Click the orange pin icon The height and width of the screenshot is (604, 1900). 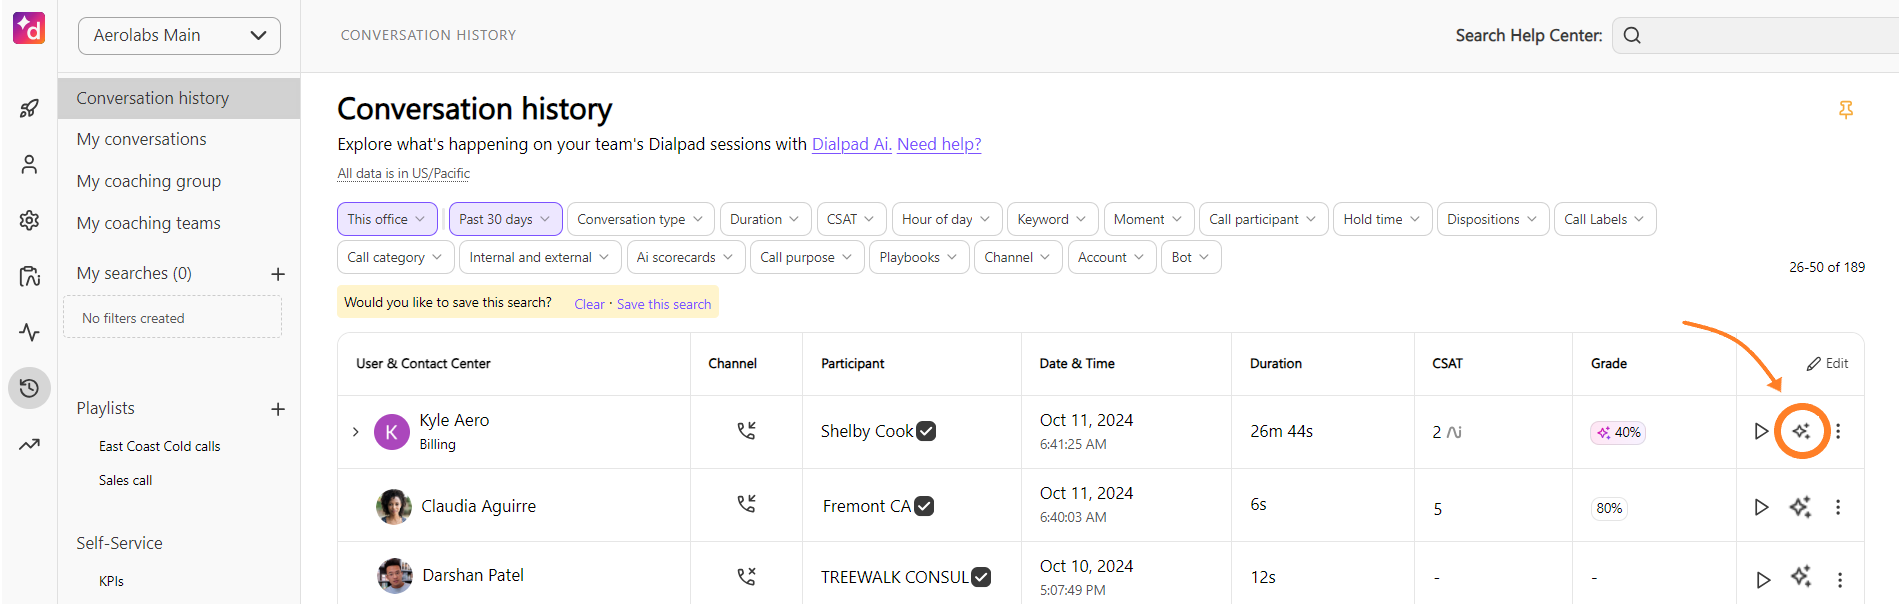coord(1846,110)
